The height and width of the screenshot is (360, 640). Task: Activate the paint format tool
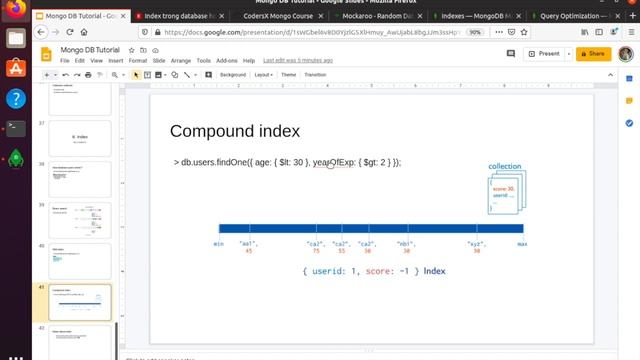click(x=100, y=75)
